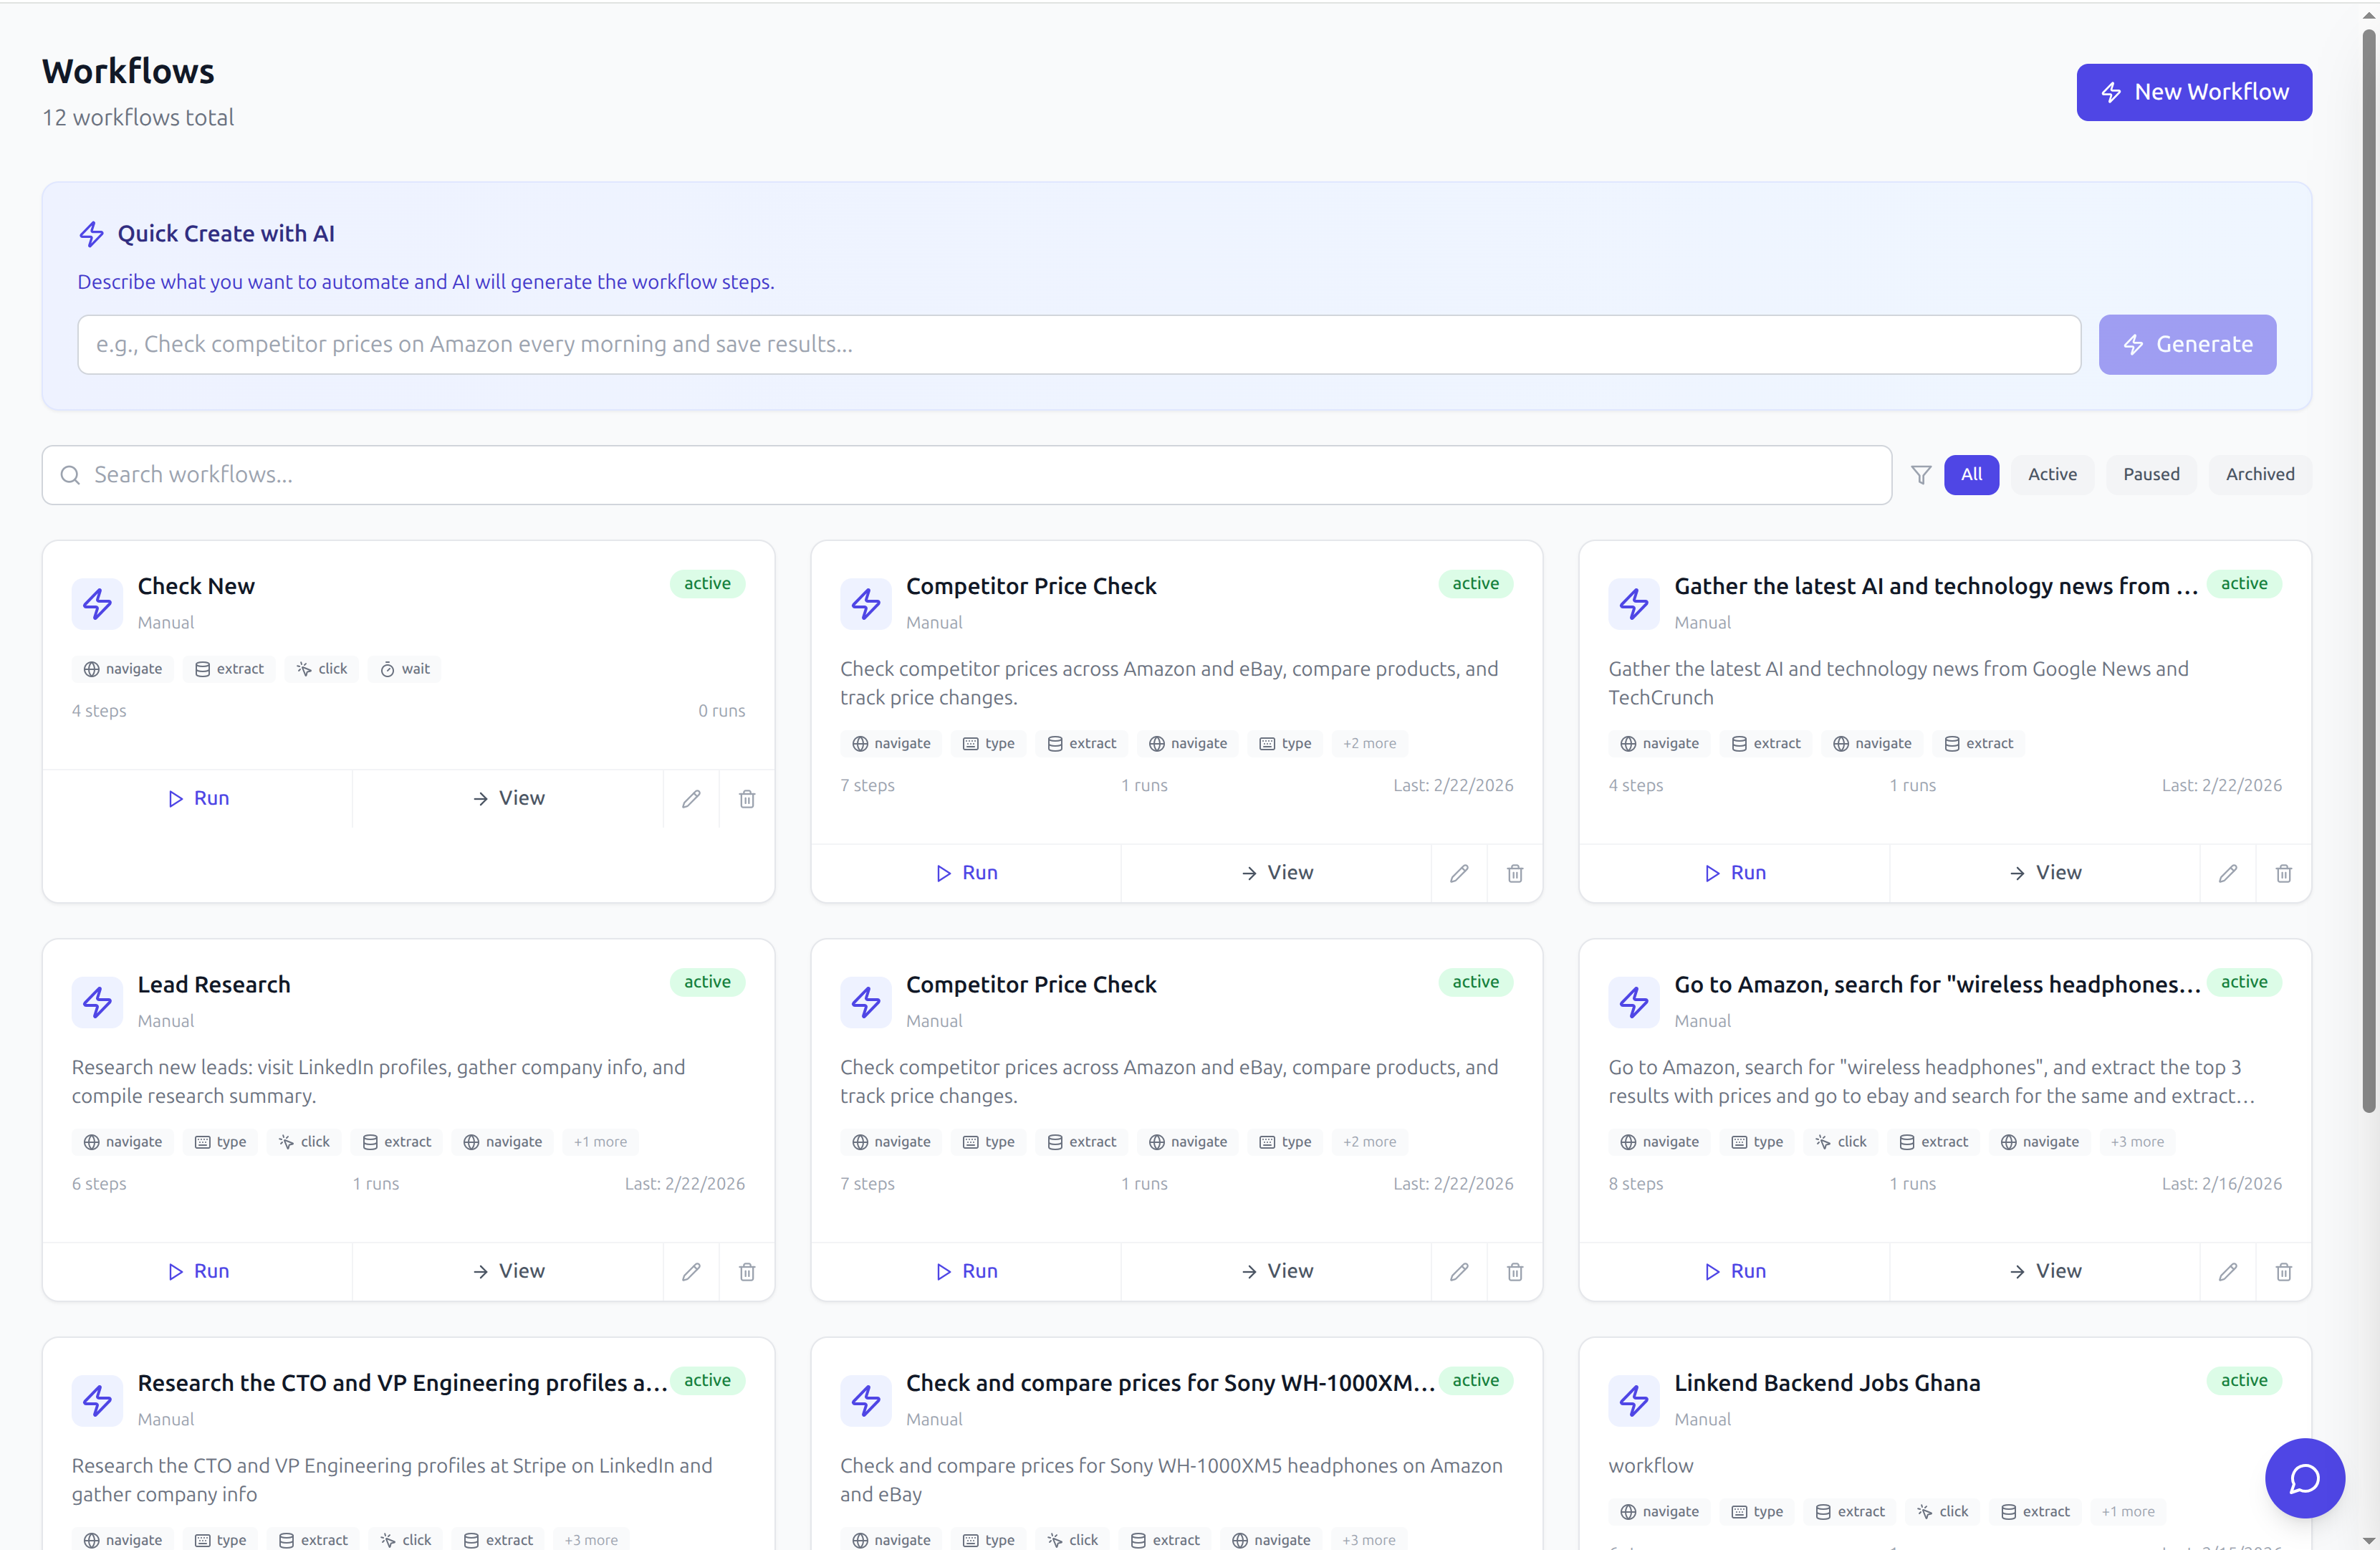Delete the Lead Research workflow via trash icon
Image resolution: width=2380 pixels, height=1550 pixels.
[746, 1271]
